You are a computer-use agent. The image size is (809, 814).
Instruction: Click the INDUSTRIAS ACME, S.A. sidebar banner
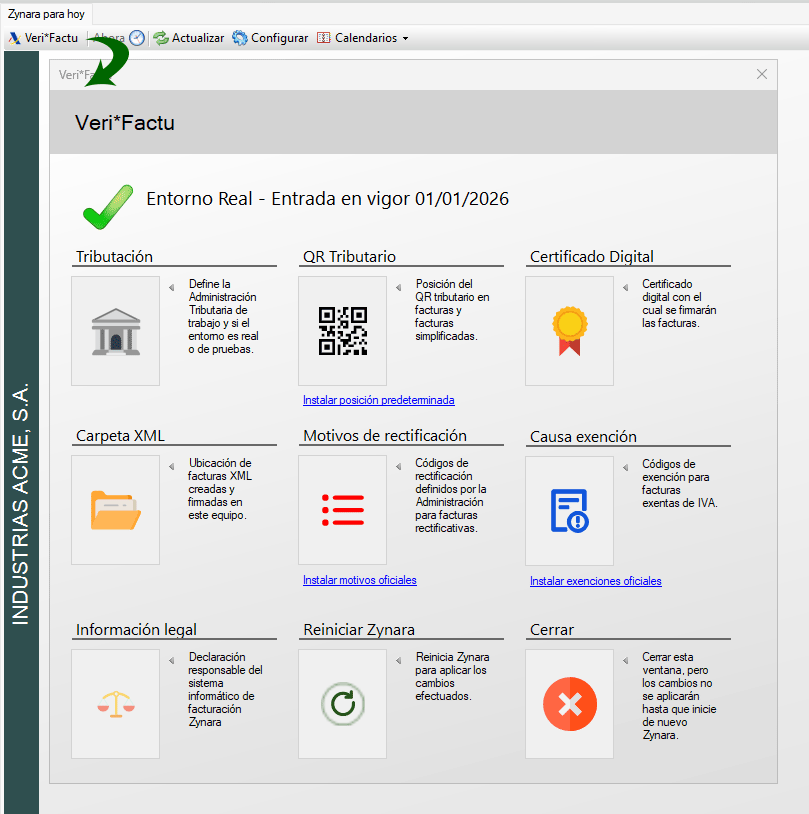21,500
